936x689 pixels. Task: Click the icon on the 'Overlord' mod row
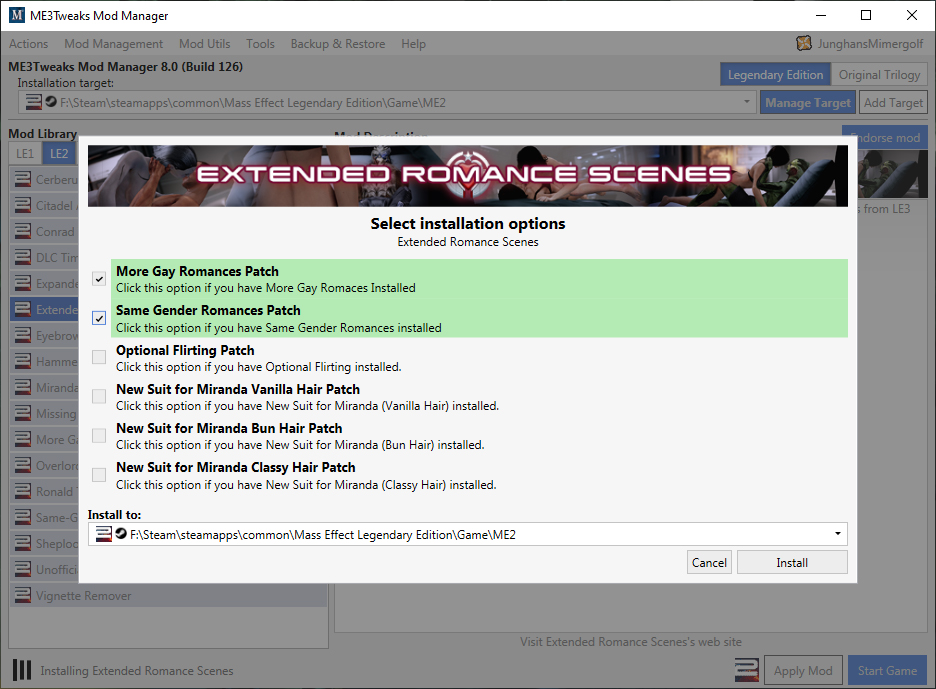pos(23,465)
